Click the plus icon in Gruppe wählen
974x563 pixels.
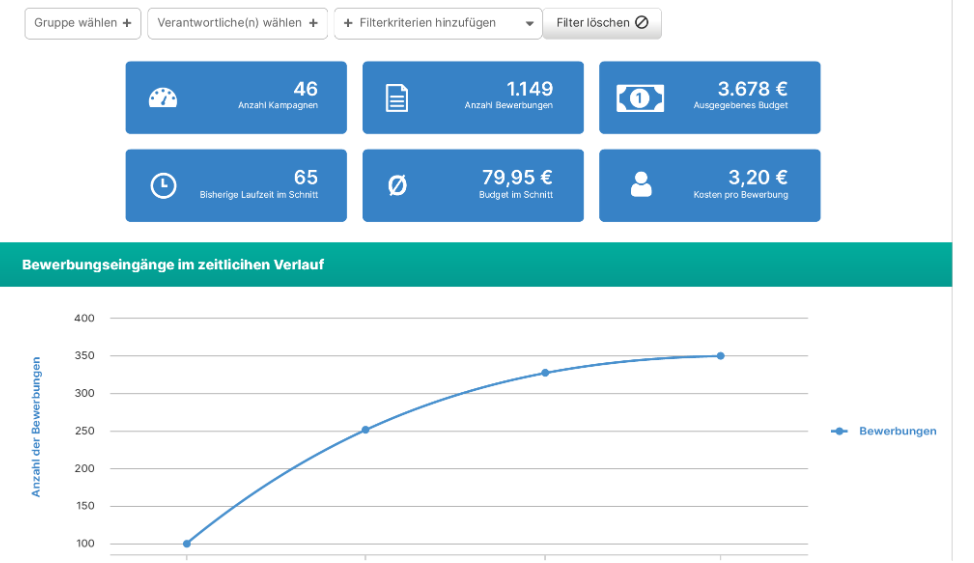[127, 23]
